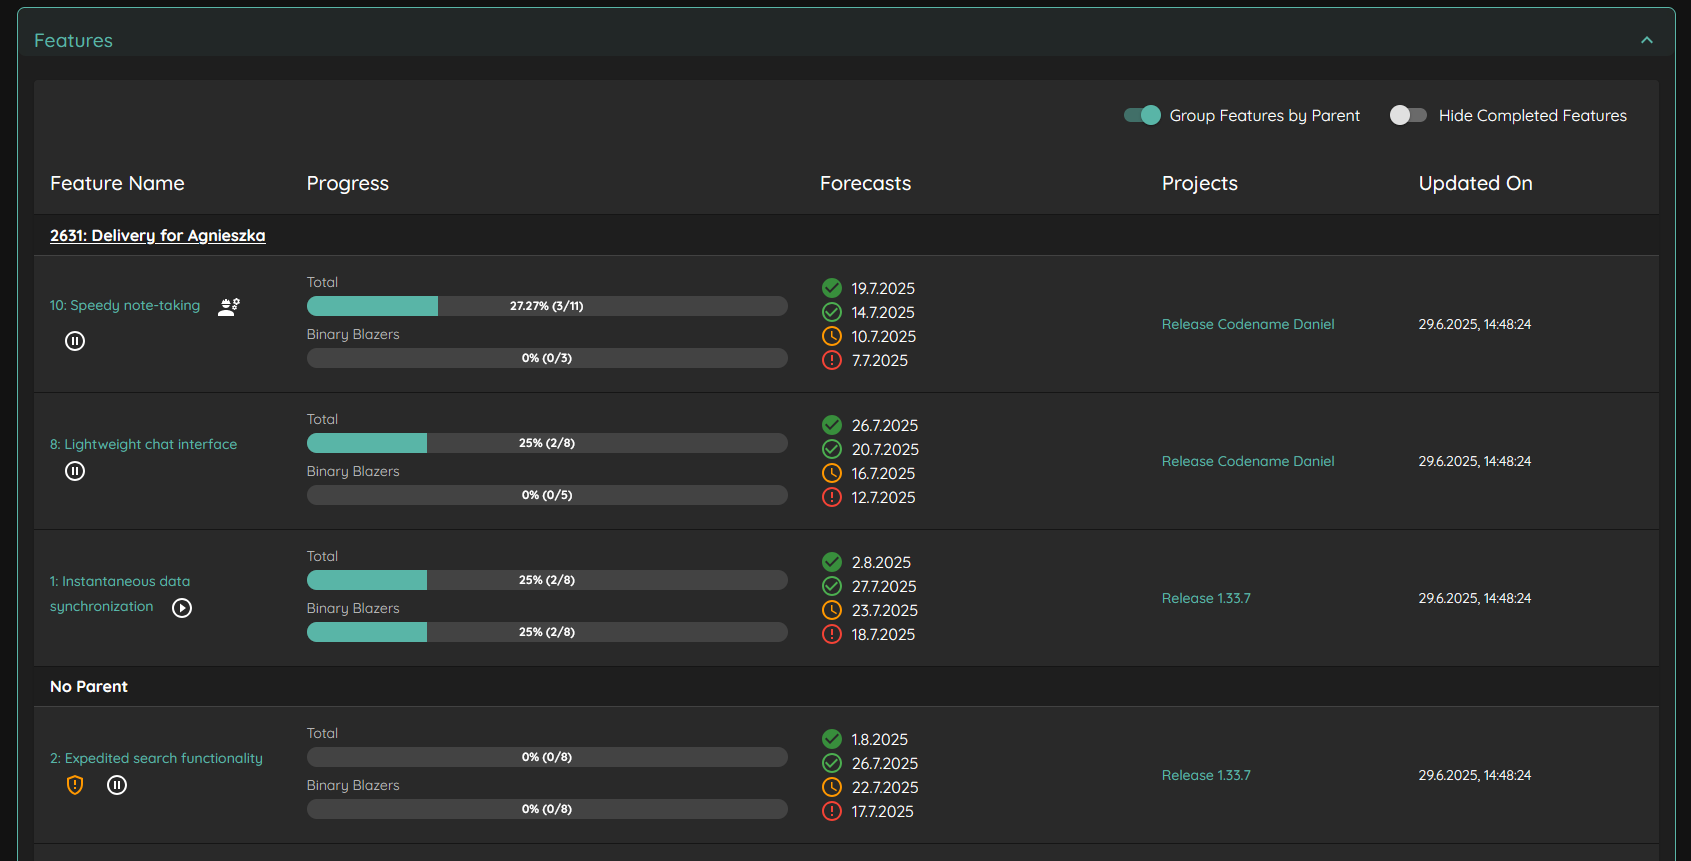Disable Group Features by Parent switch

point(1142,115)
